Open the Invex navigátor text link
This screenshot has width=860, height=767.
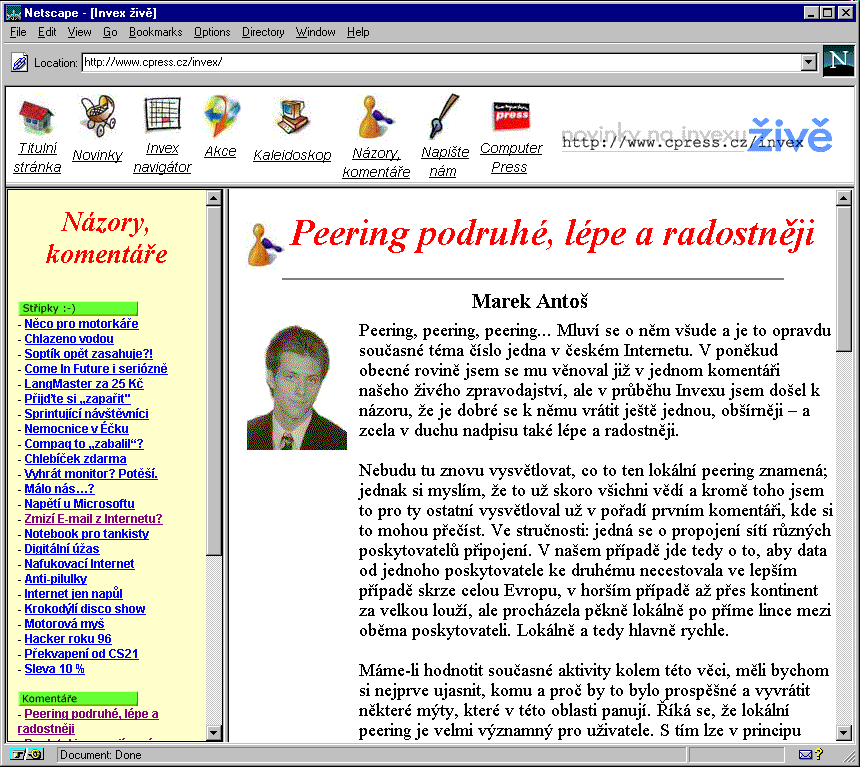coord(162,157)
